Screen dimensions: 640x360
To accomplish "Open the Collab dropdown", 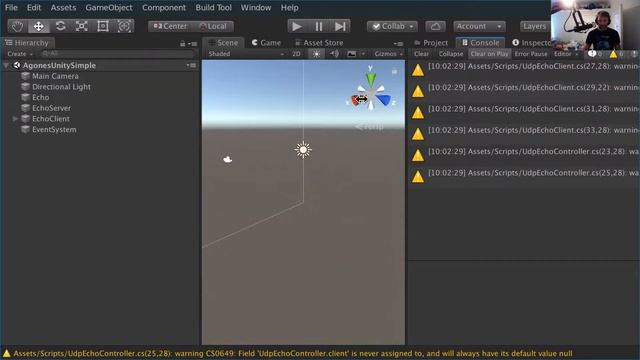I will pos(392,27).
